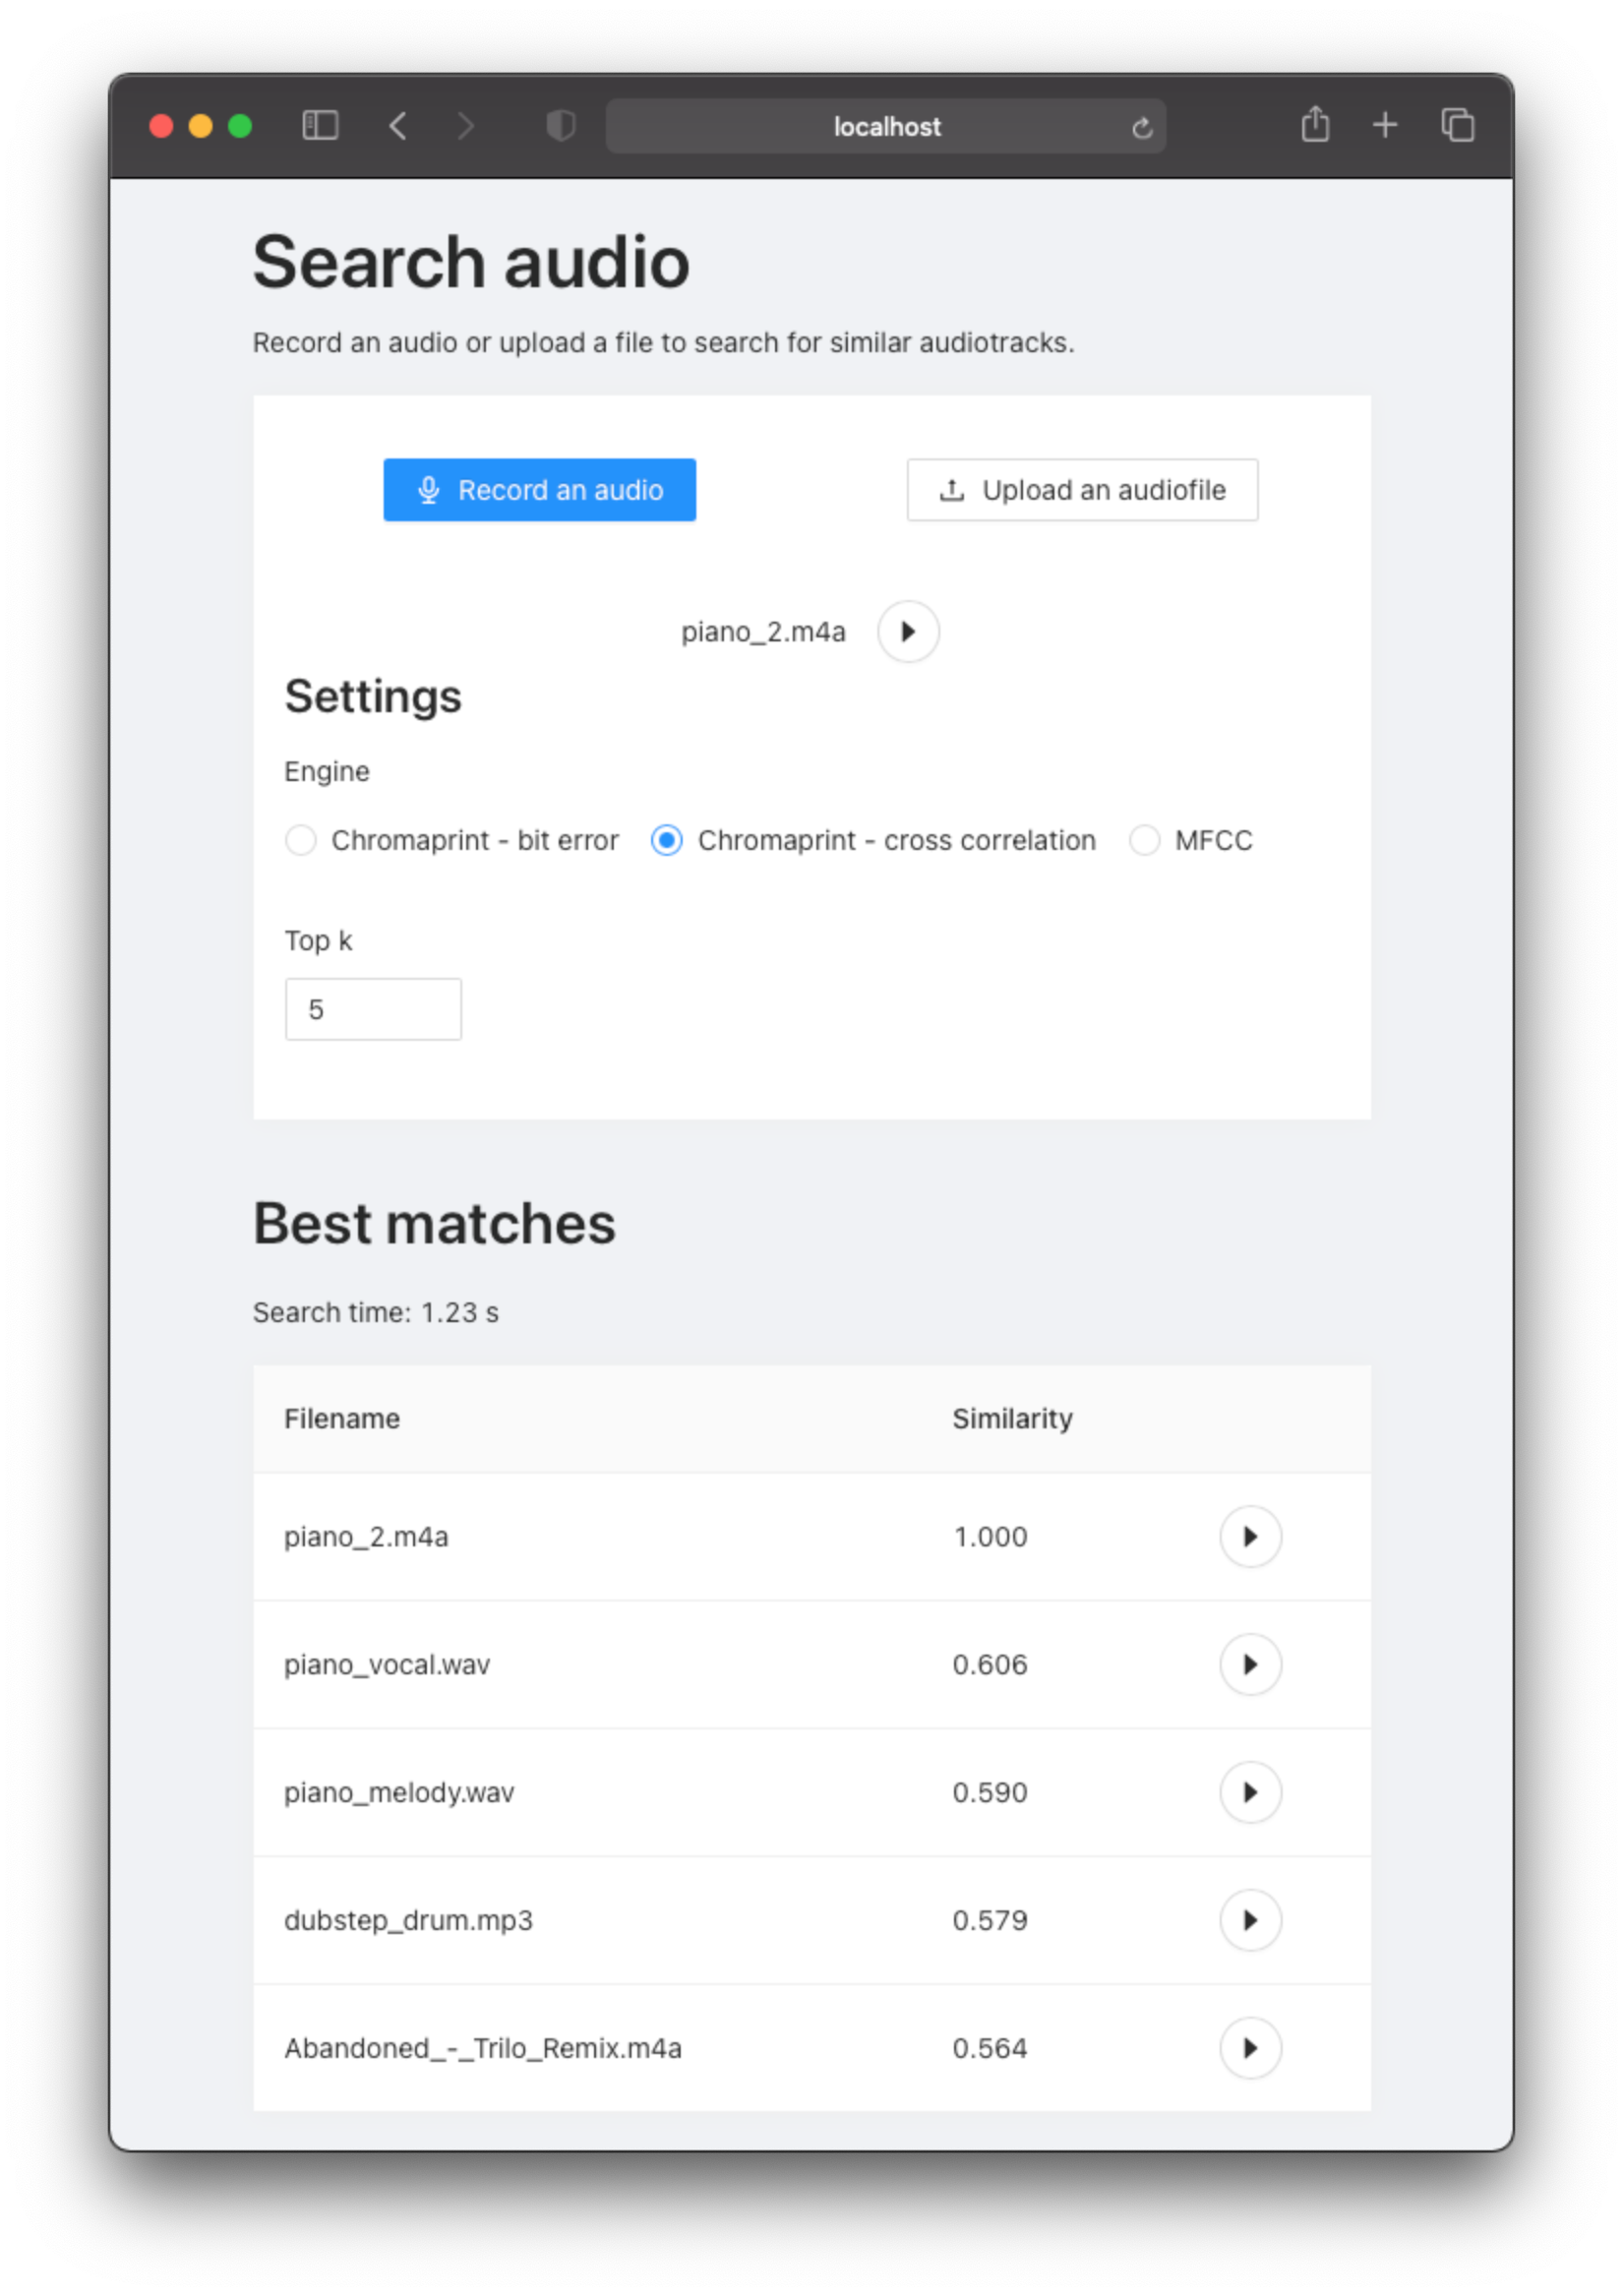Select Chromaprint - bit error engine
Screen dimensions: 1623x2296
pyautogui.click(x=301, y=840)
